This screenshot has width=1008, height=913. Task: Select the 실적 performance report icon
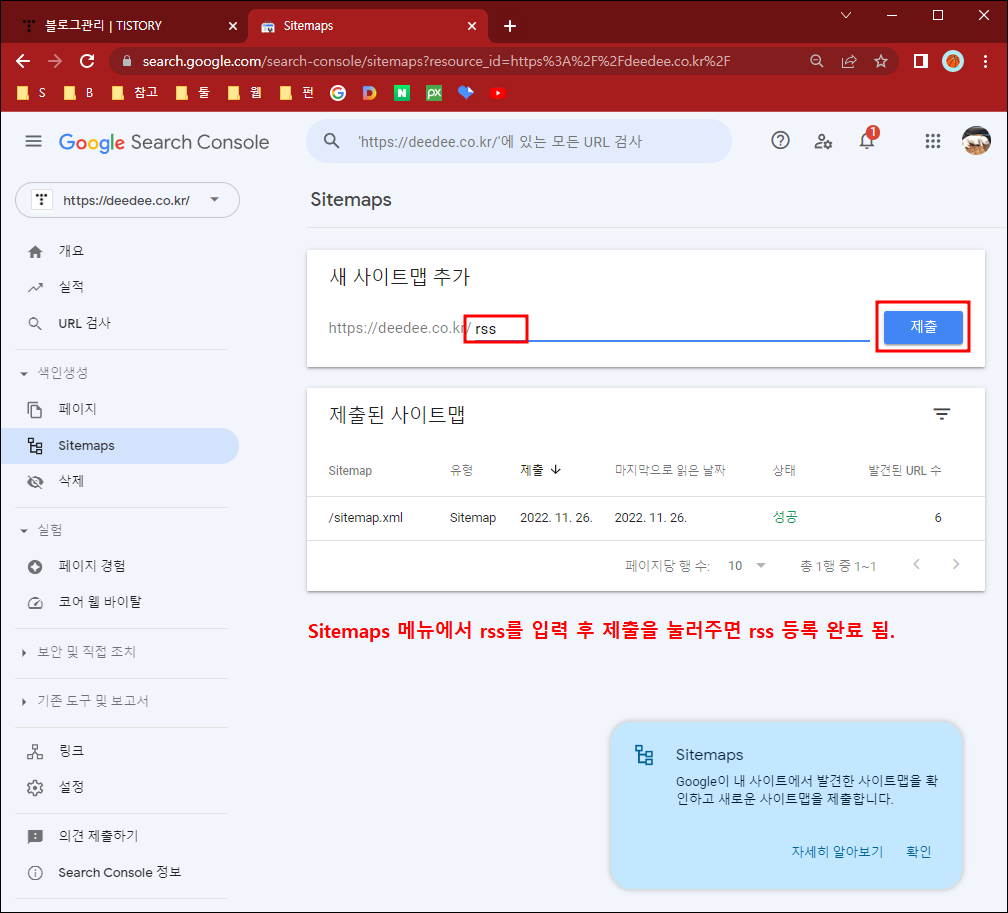35,287
